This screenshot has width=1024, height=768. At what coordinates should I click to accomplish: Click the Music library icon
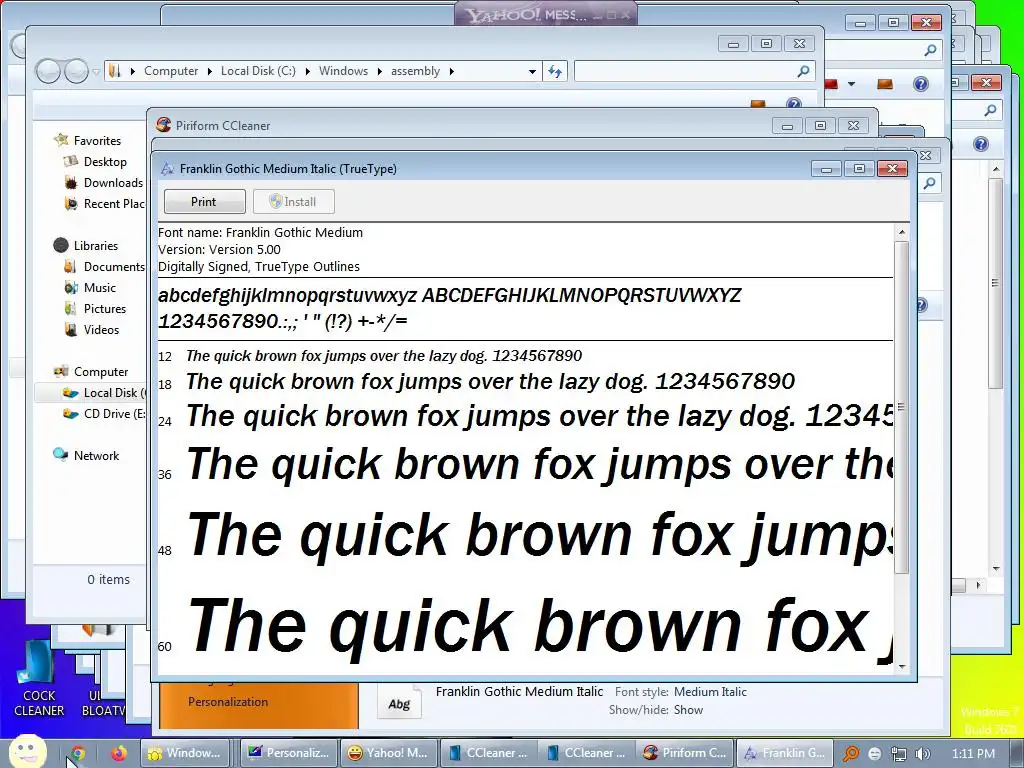(x=71, y=287)
